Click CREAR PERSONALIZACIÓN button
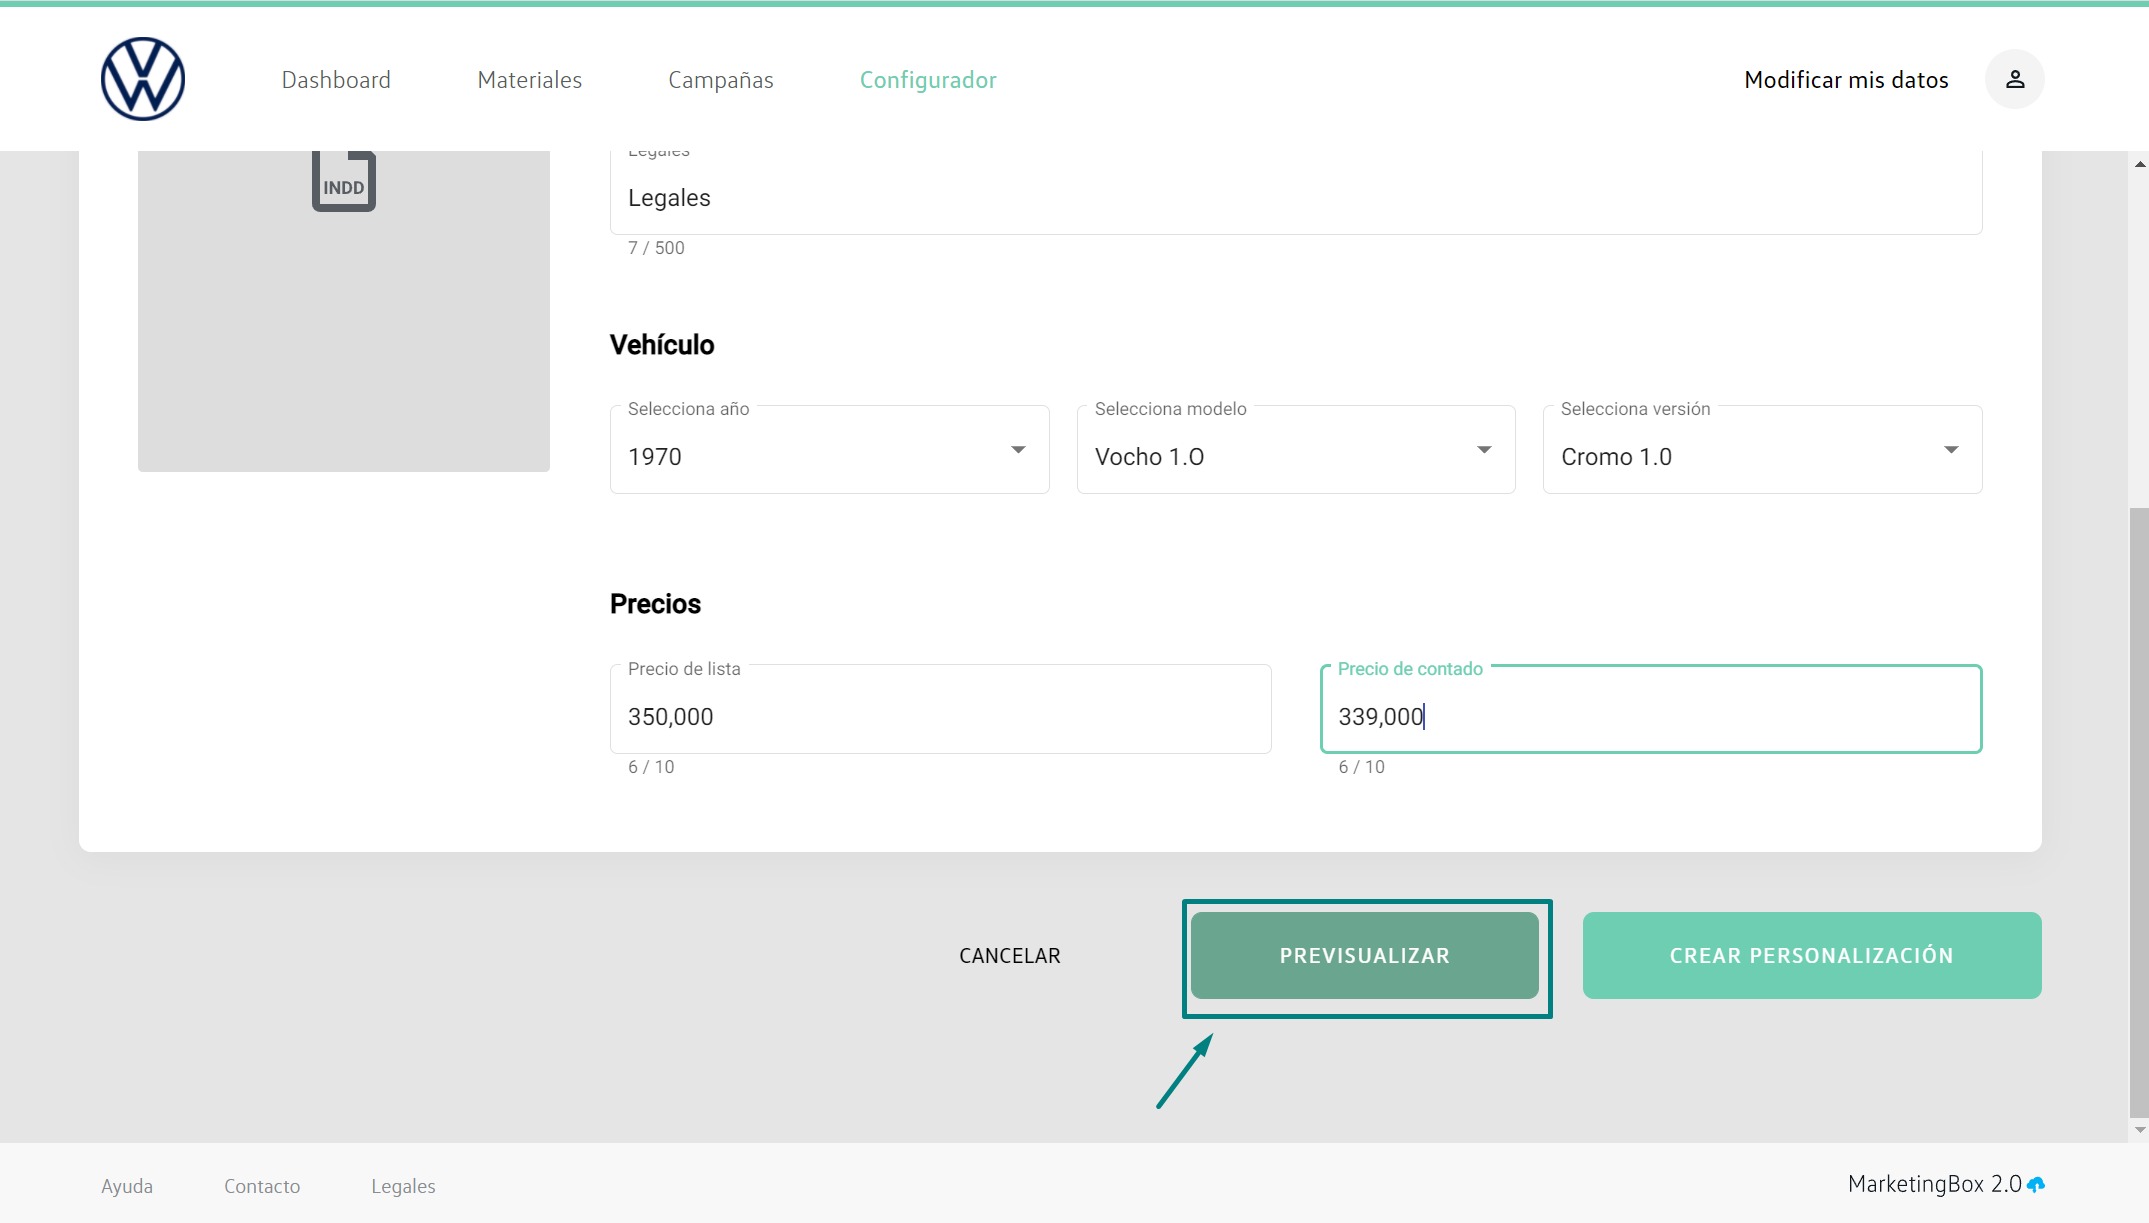The image size is (2149, 1223). (x=1811, y=955)
